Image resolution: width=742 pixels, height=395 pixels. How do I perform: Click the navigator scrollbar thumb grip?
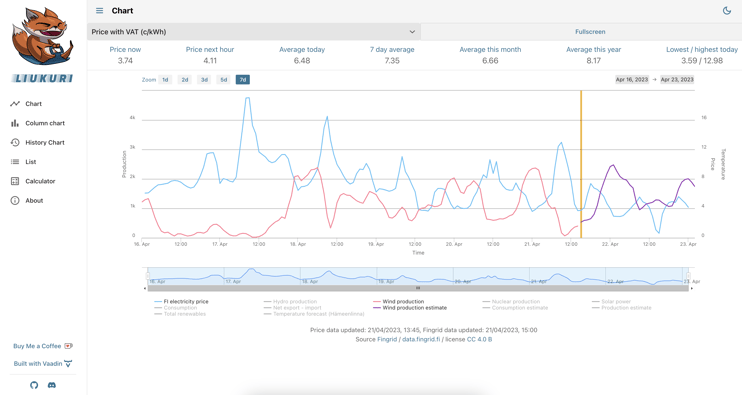[x=418, y=288]
